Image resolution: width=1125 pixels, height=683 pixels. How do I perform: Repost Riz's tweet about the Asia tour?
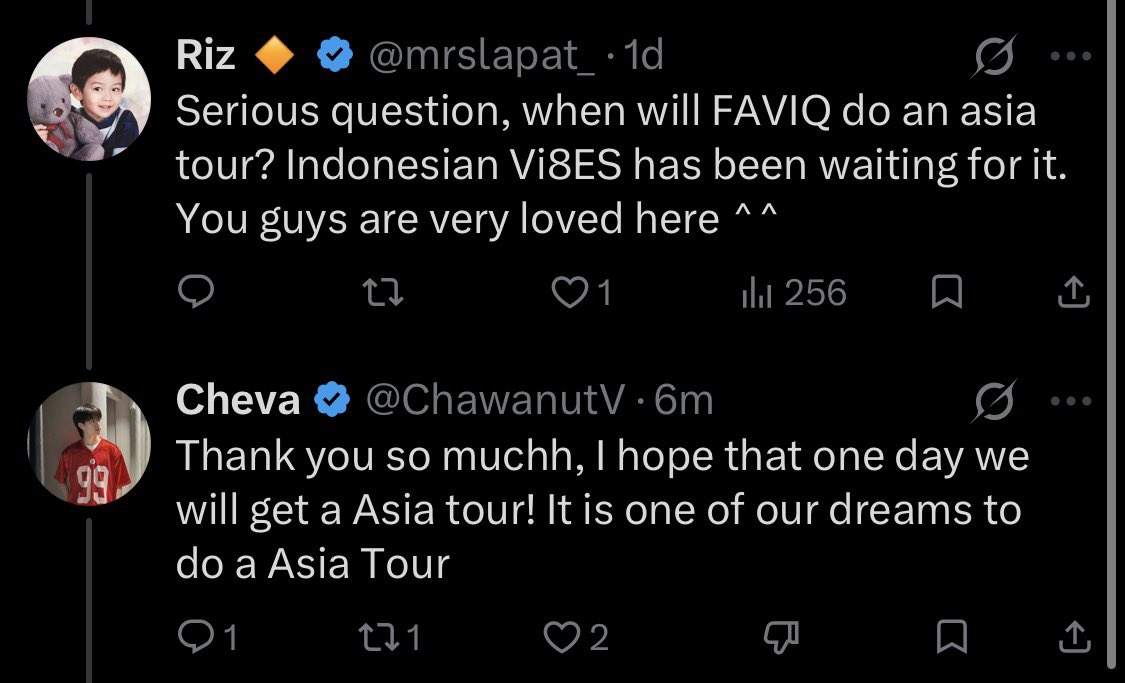pos(382,293)
